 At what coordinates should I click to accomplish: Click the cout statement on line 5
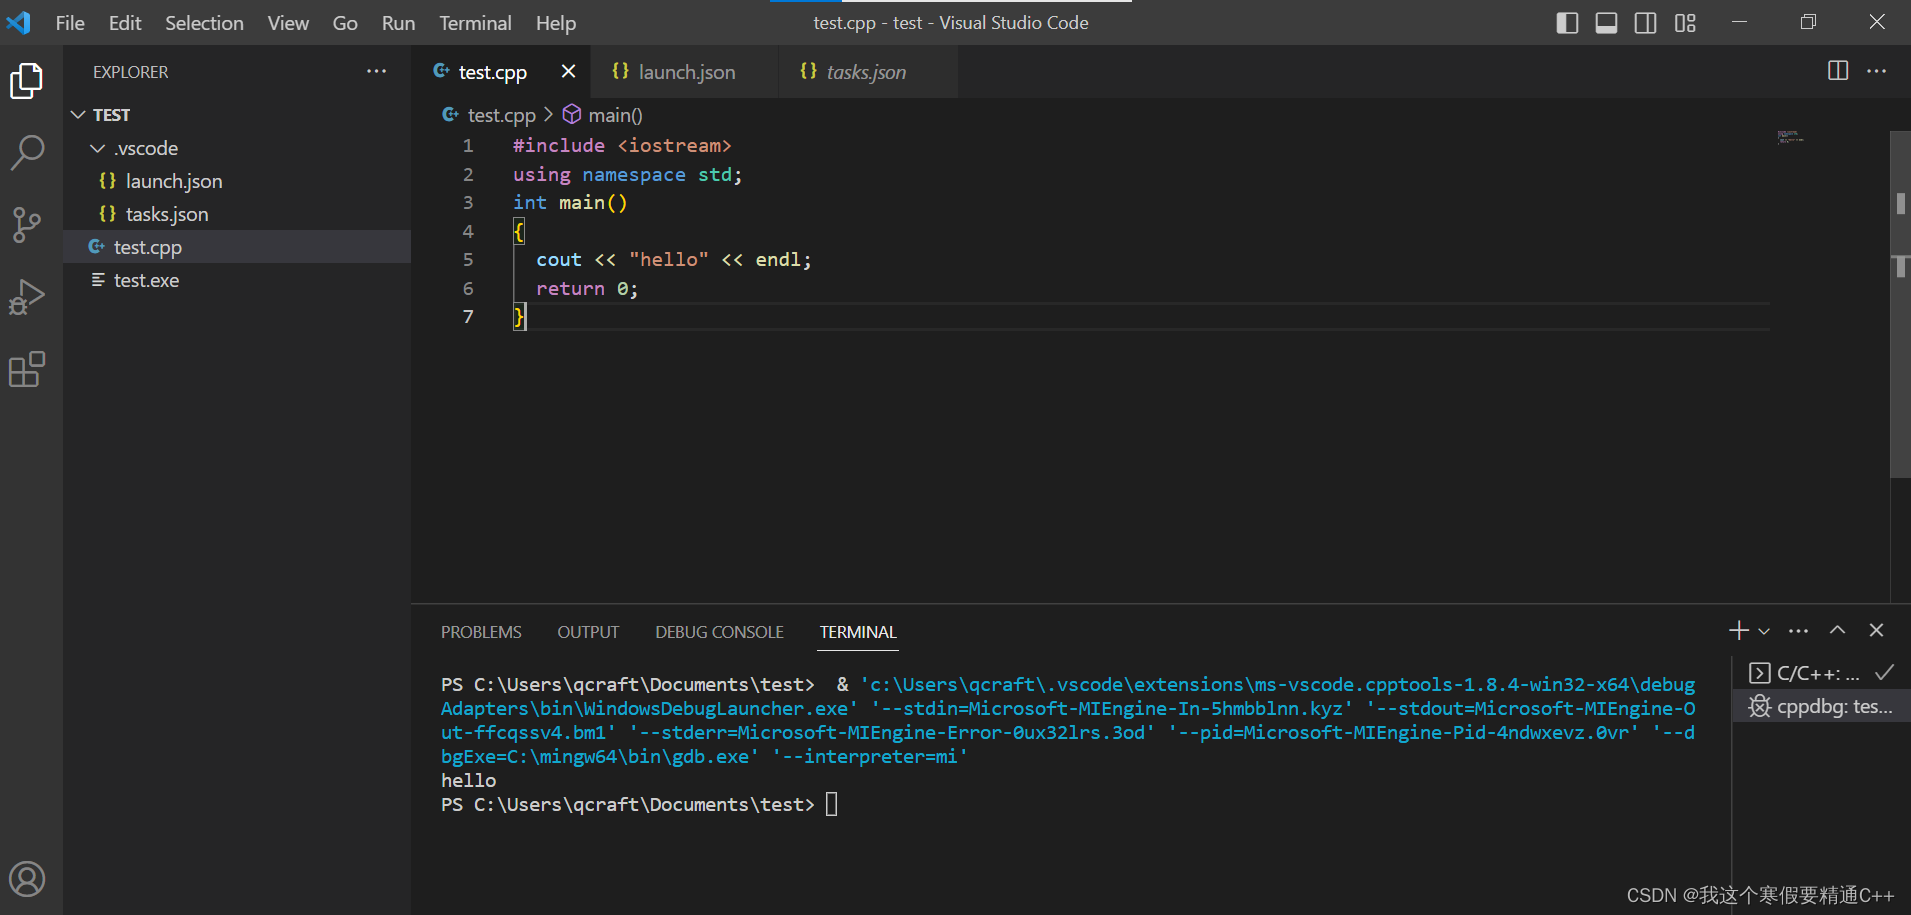click(674, 260)
